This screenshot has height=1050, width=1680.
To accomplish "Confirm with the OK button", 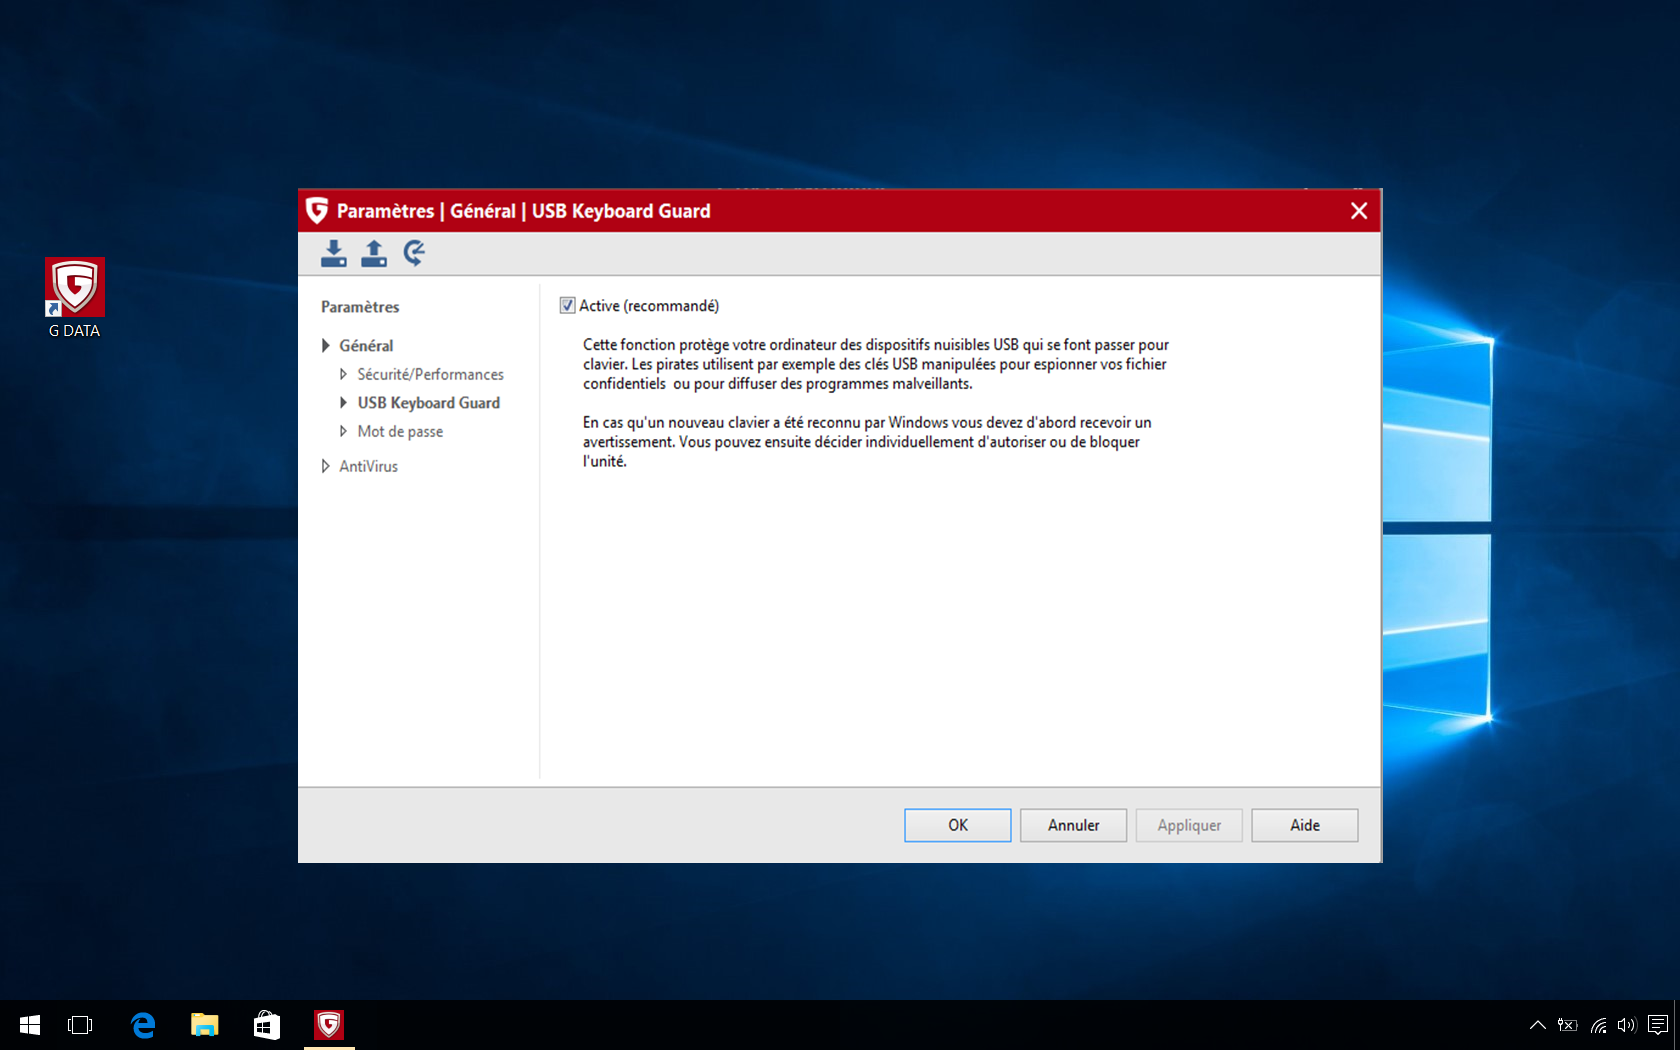I will [957, 825].
